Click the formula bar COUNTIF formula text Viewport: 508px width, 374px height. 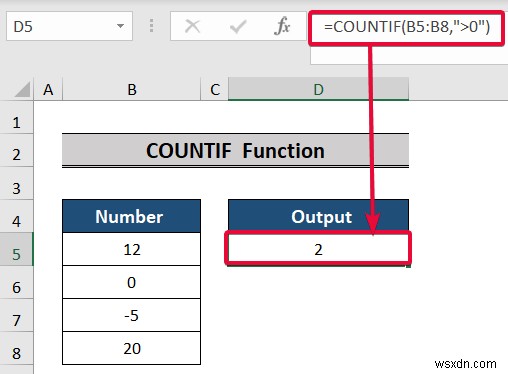pyautogui.click(x=407, y=27)
